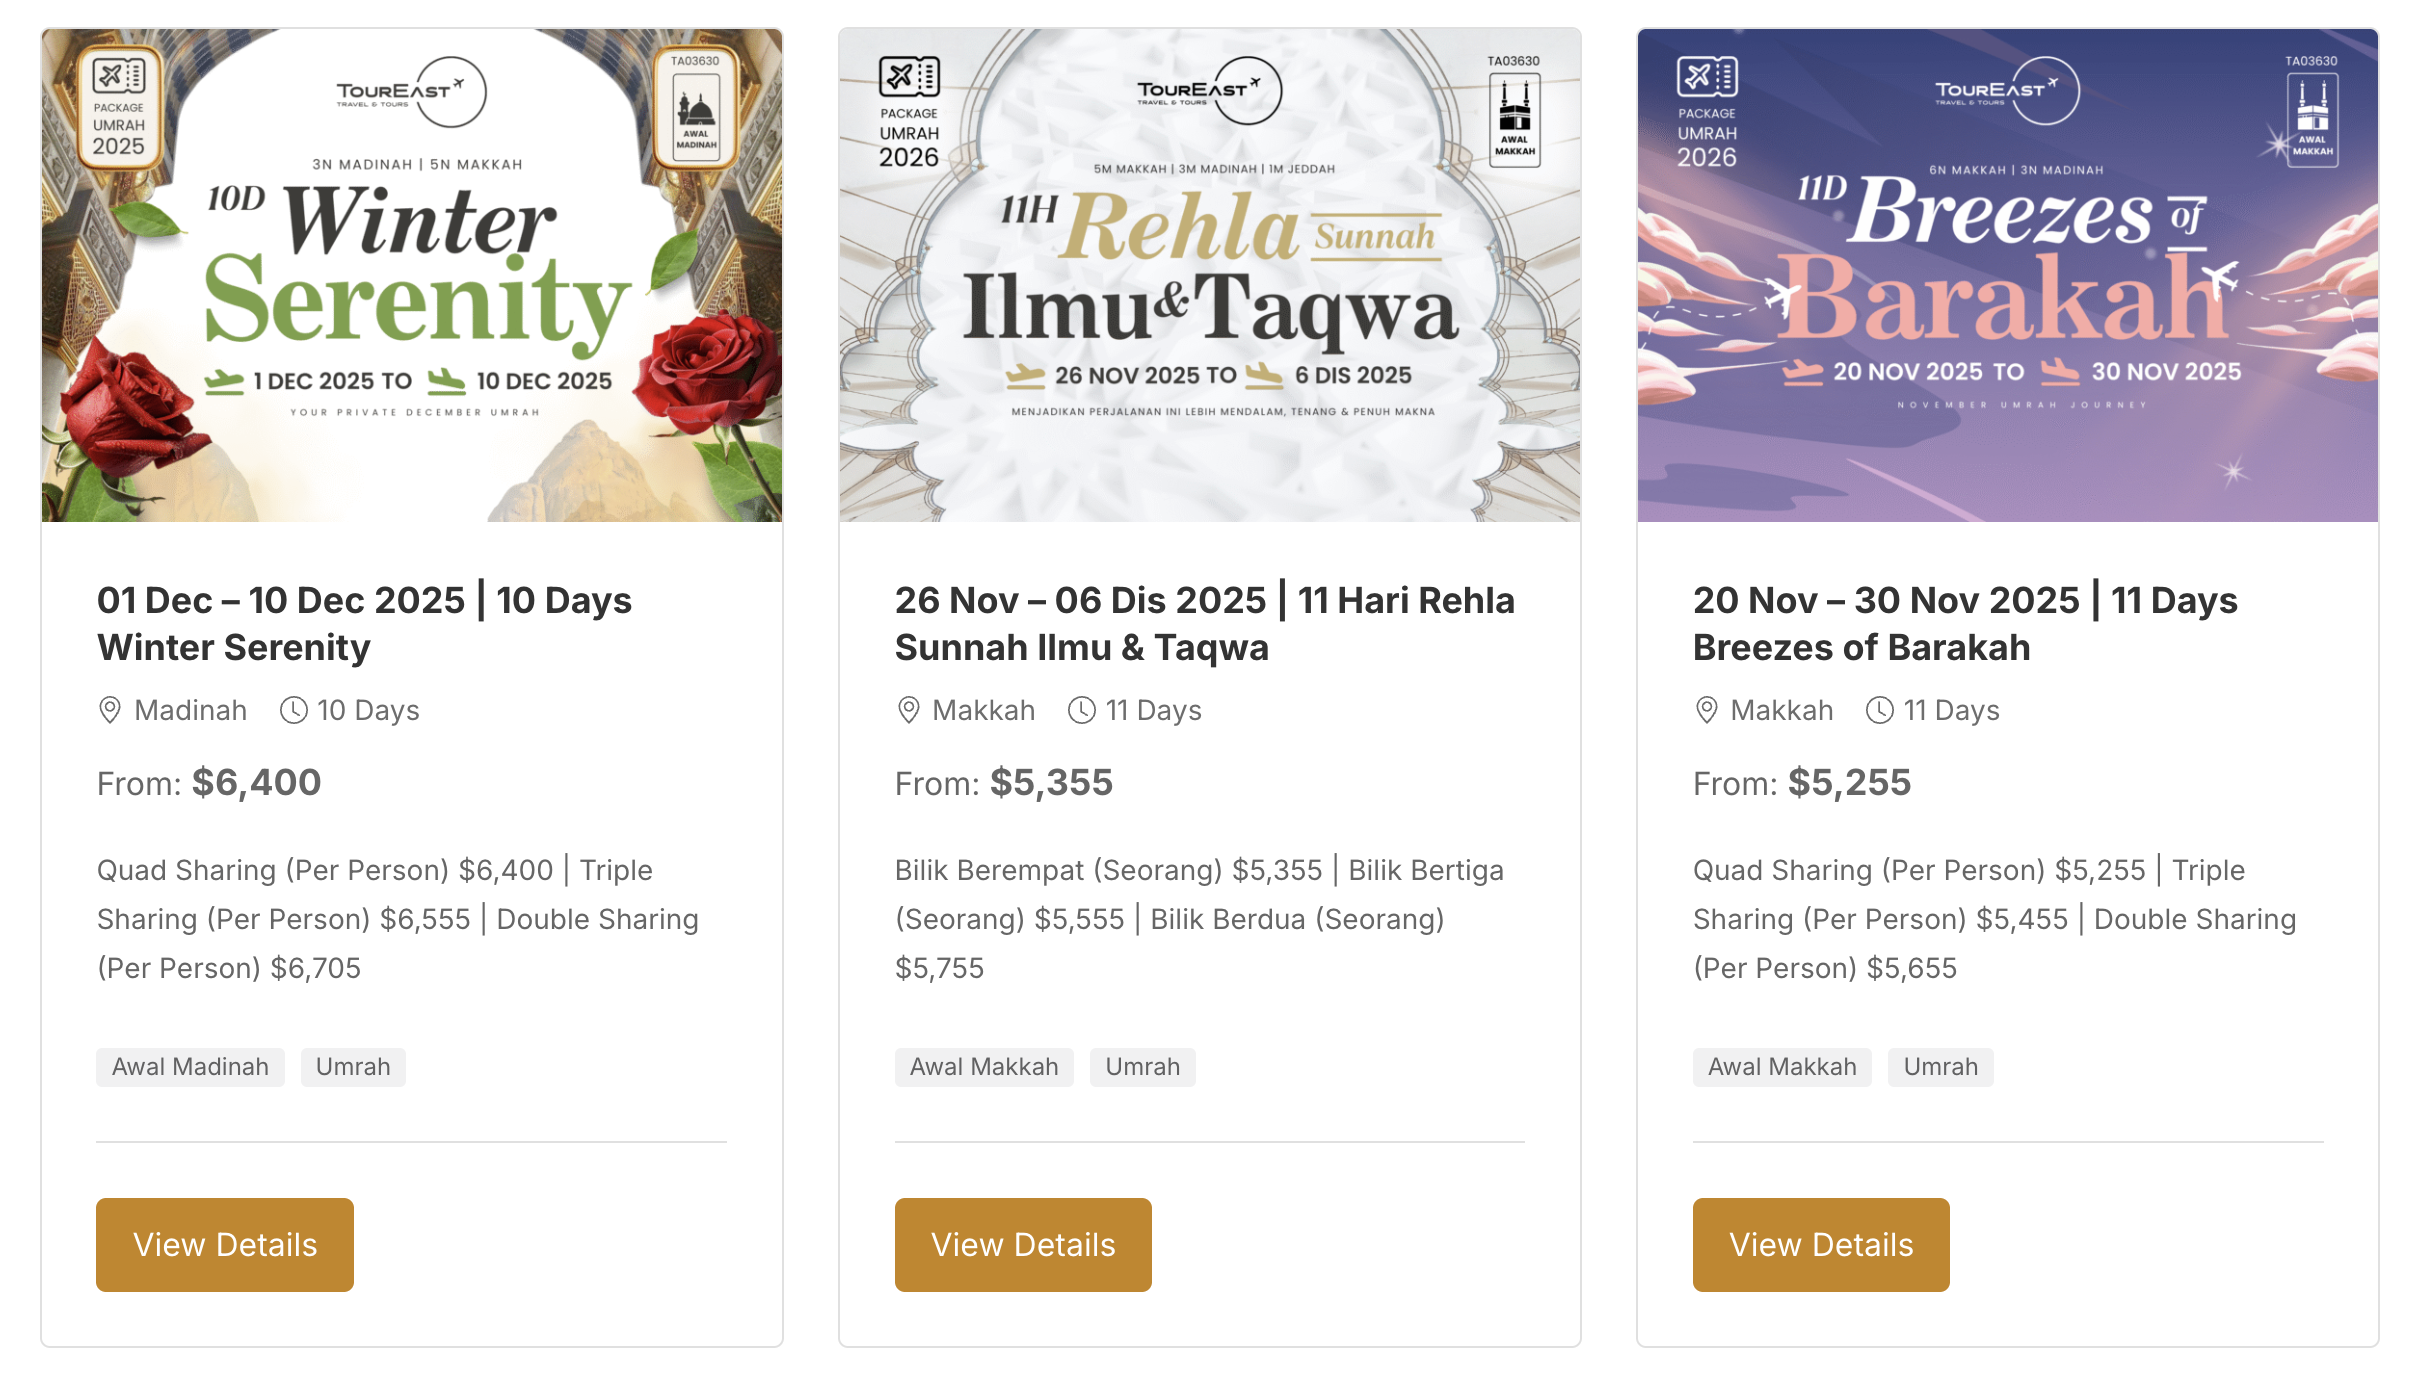
Task: Select Umrah tag on Winter Serenity card
Action: tap(353, 1067)
